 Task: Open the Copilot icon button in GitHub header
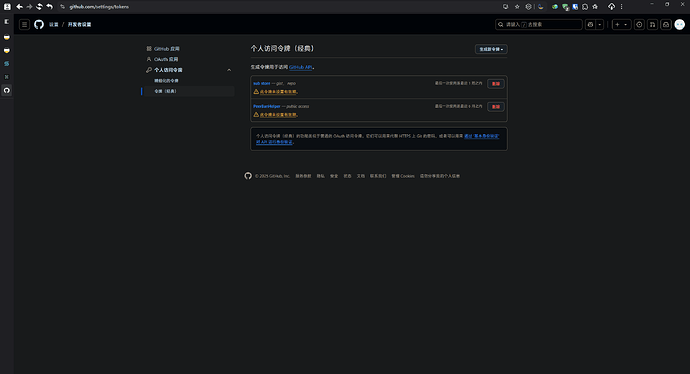click(591, 25)
